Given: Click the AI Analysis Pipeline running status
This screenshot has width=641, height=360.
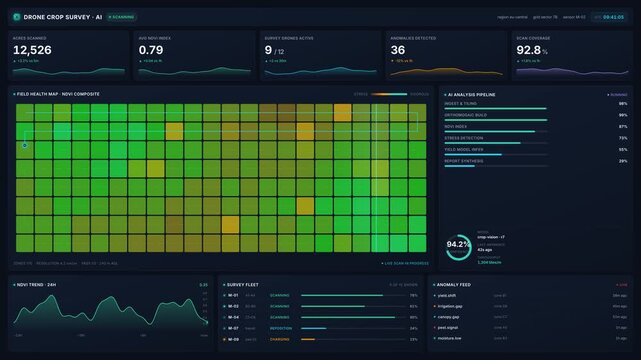Looking at the screenshot, I should 617,94.
